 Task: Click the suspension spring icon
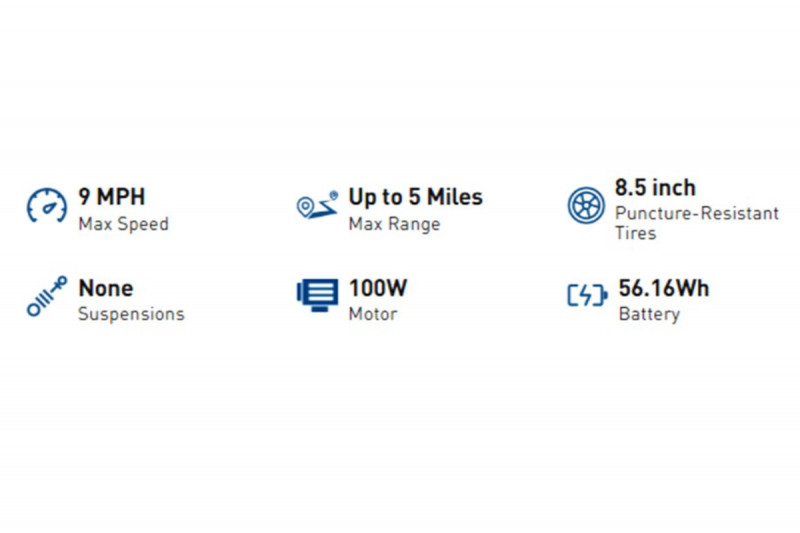coord(47,298)
